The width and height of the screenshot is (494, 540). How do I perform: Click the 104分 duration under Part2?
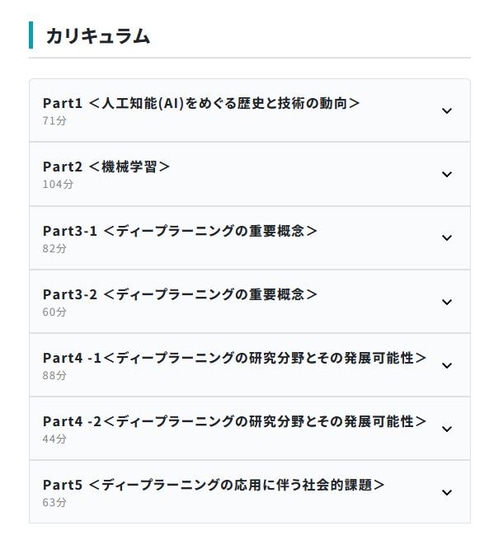[x=58, y=184]
